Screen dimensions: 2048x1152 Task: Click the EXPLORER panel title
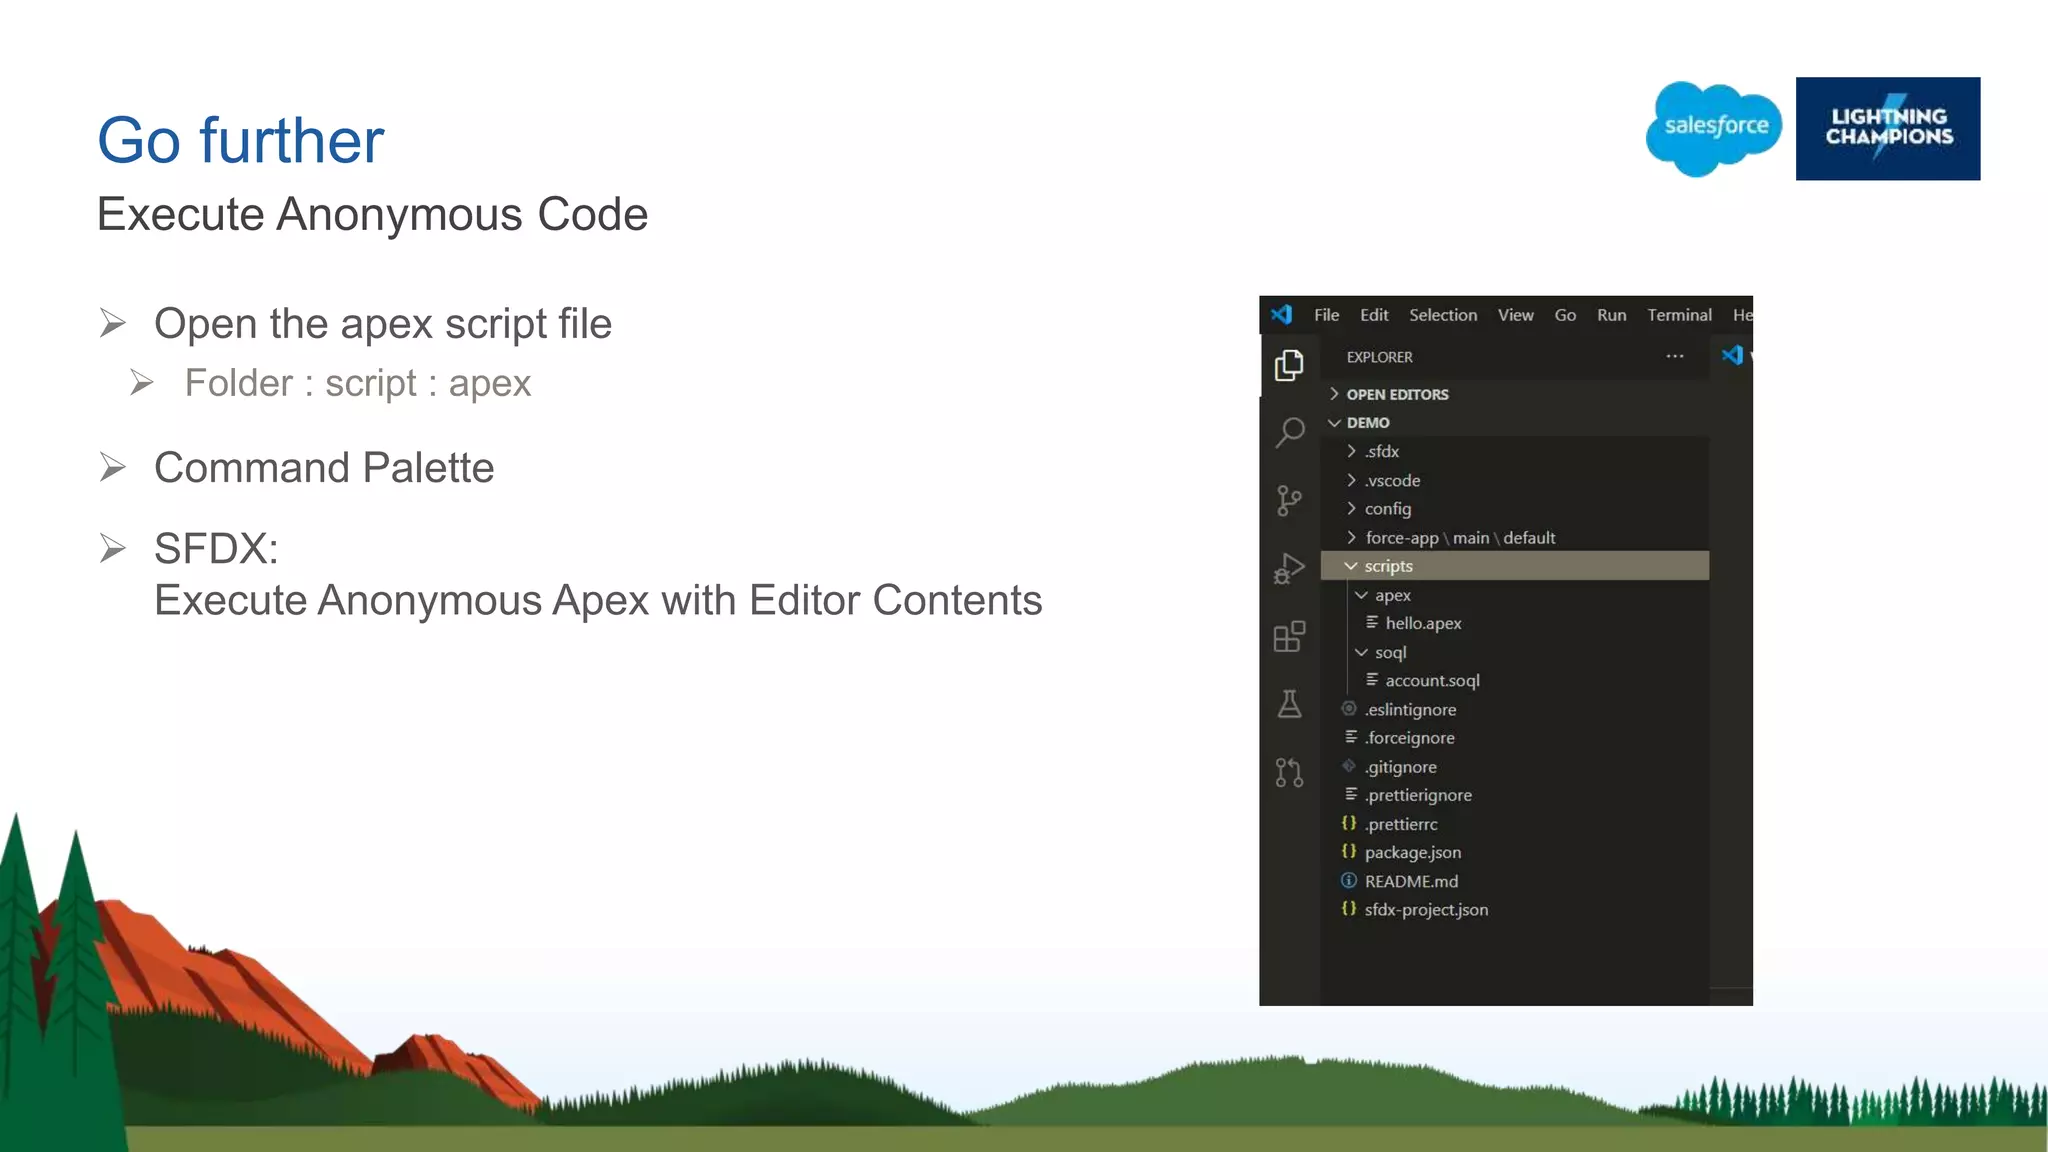pyautogui.click(x=1379, y=357)
